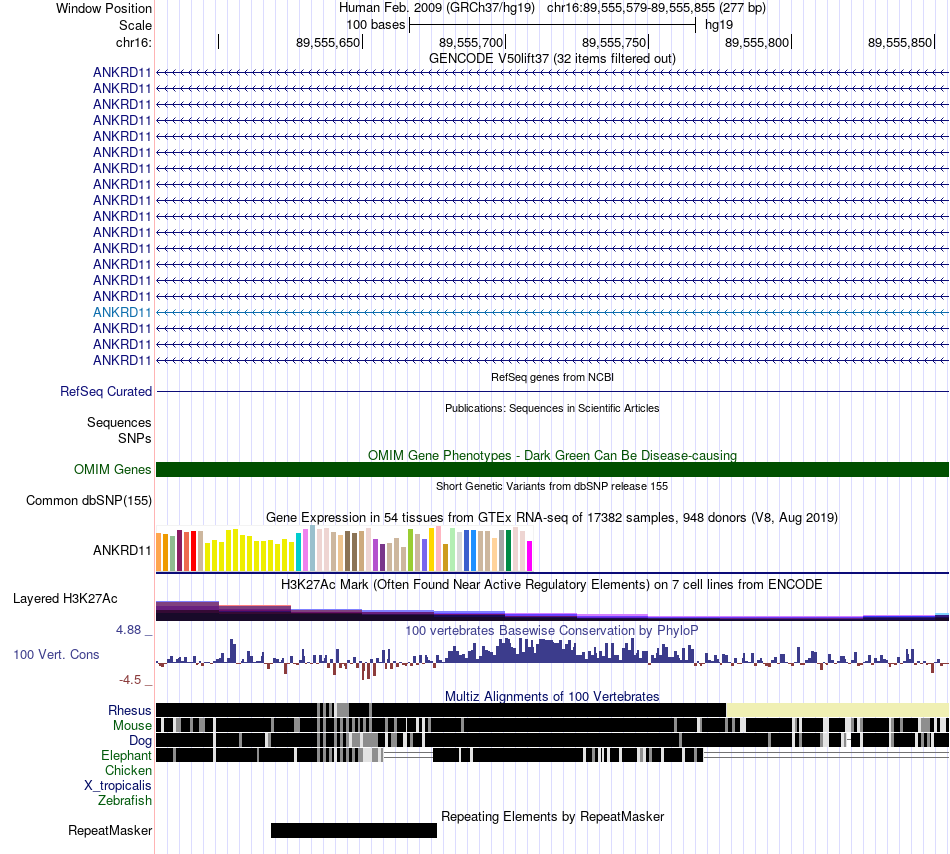Click the Scale track label

[135, 25]
